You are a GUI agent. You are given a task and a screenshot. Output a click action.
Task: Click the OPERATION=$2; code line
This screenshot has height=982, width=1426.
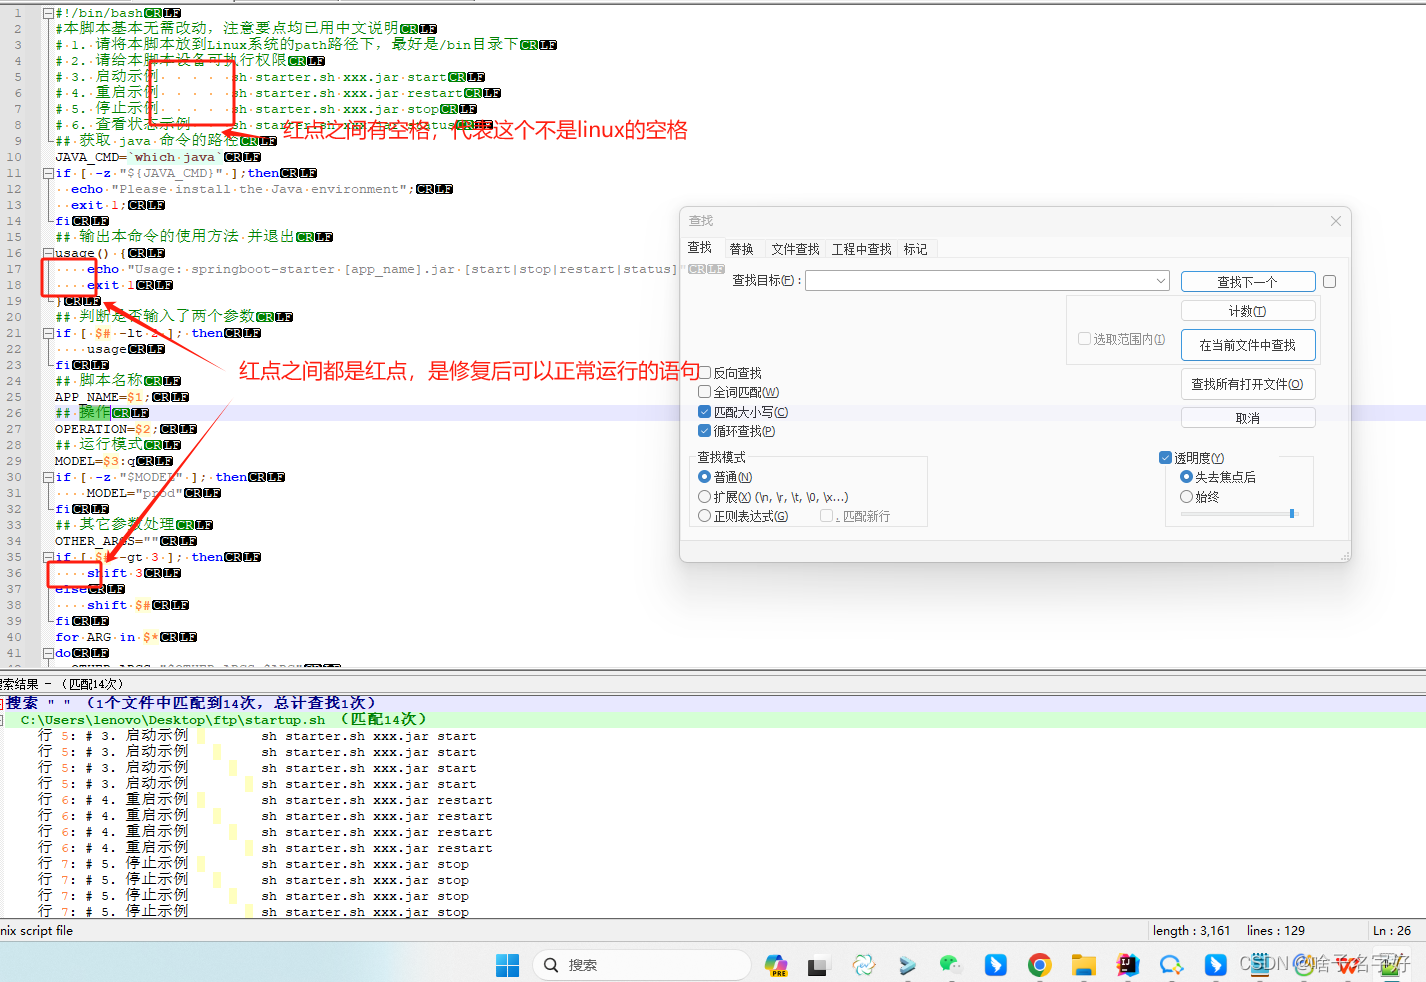[x=126, y=429]
